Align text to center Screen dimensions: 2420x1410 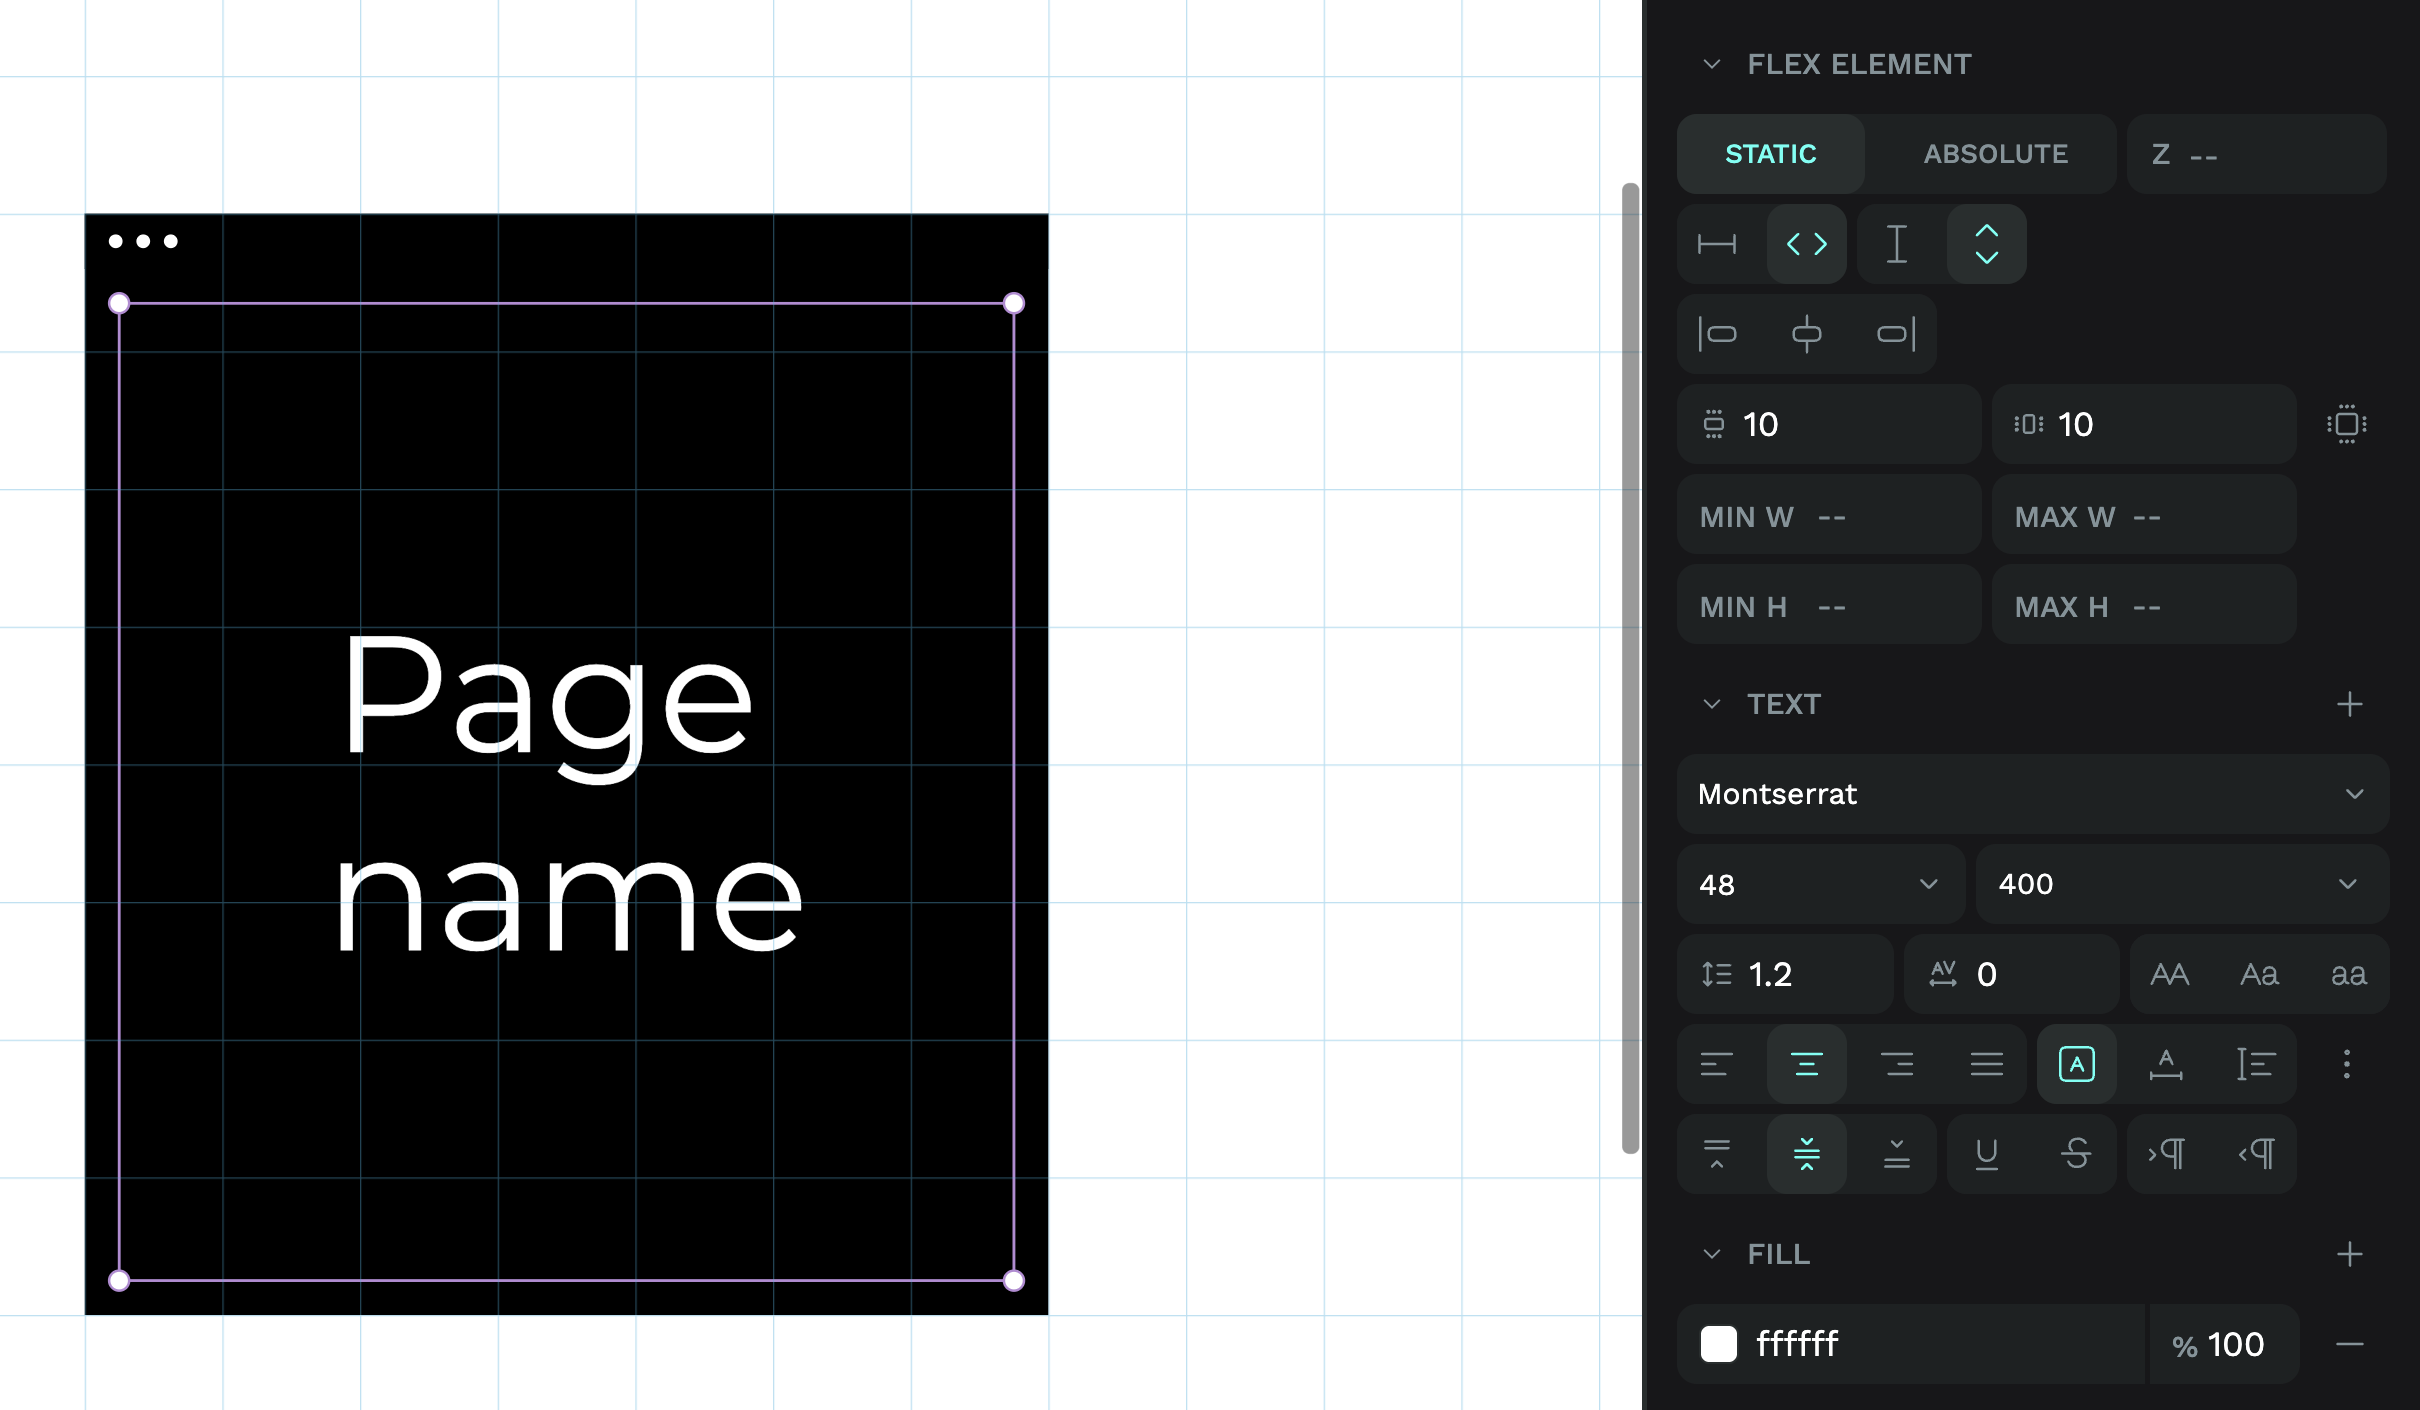[1806, 1064]
